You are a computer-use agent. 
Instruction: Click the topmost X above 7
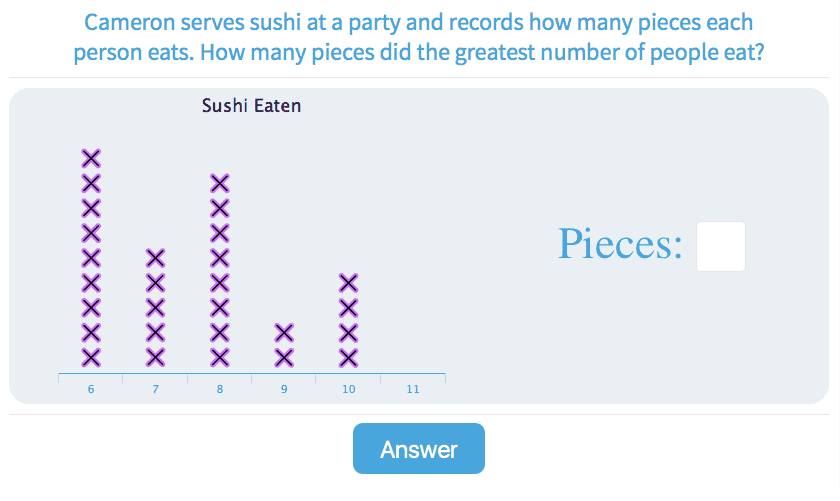coord(155,258)
